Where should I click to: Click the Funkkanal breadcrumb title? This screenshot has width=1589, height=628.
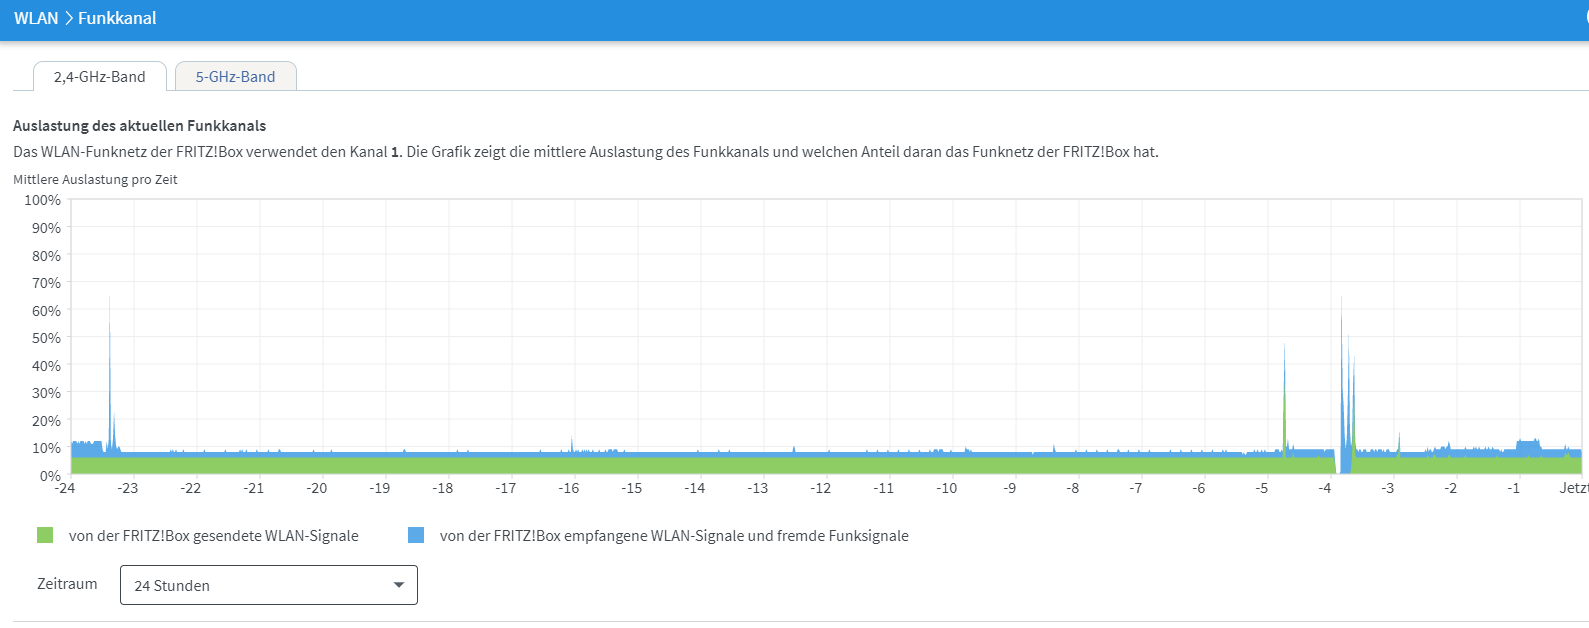coord(117,18)
